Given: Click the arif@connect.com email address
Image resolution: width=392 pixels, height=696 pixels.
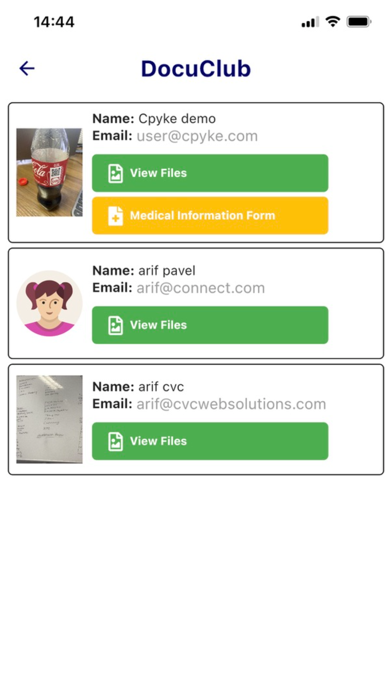Looking at the screenshot, I should coord(201,288).
